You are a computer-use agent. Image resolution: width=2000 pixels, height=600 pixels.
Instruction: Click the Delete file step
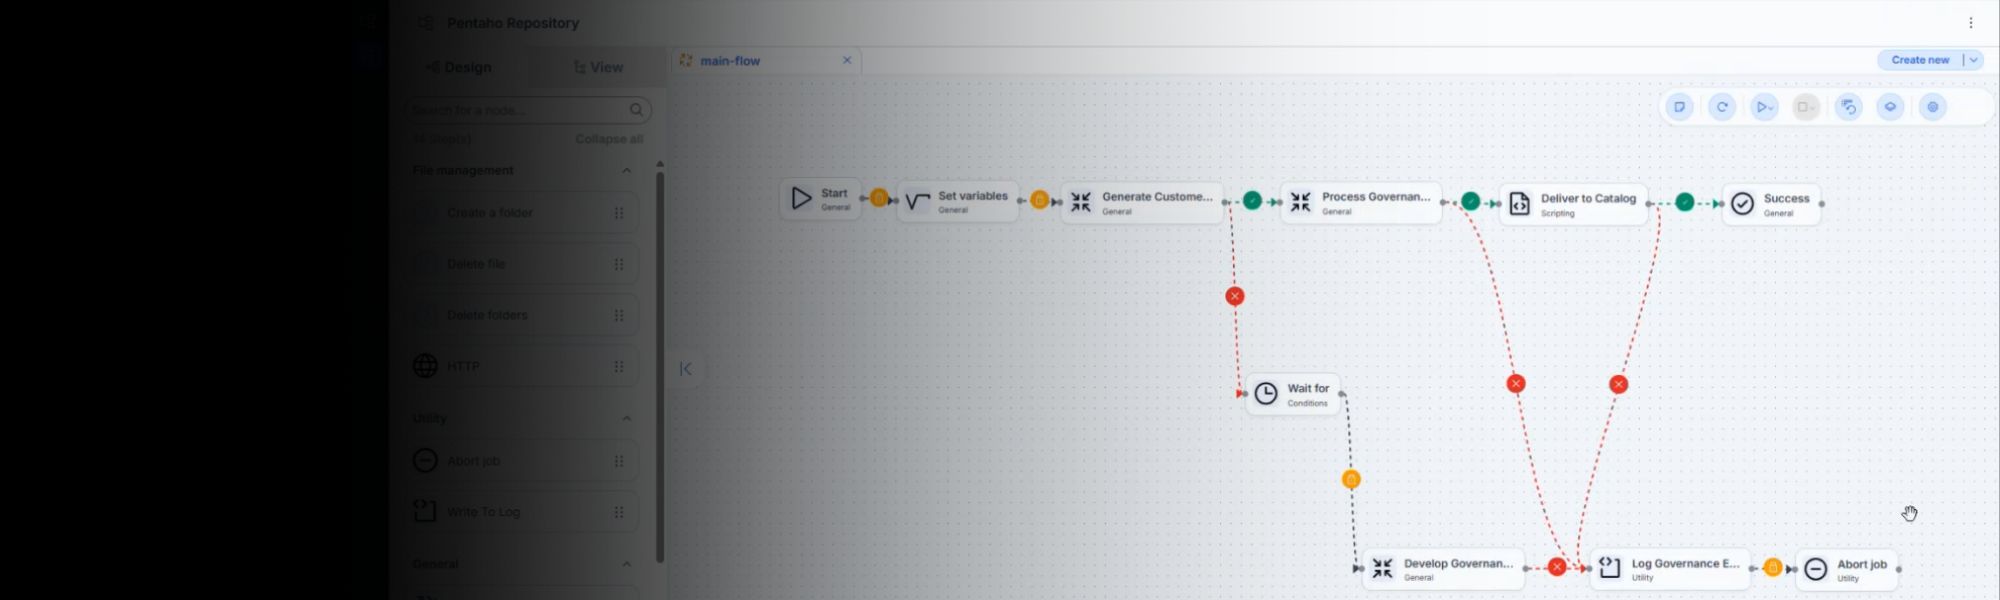[x=522, y=264]
